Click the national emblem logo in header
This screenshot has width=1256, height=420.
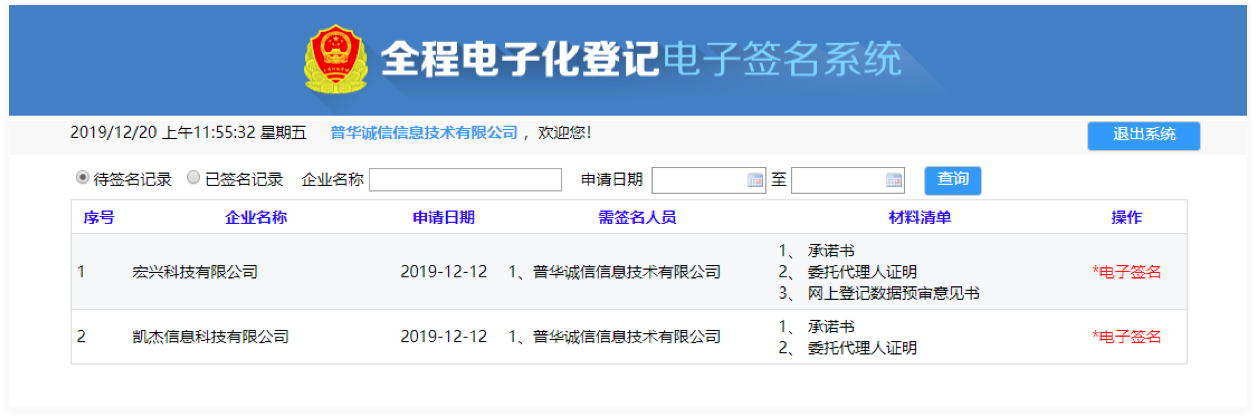pos(335,60)
